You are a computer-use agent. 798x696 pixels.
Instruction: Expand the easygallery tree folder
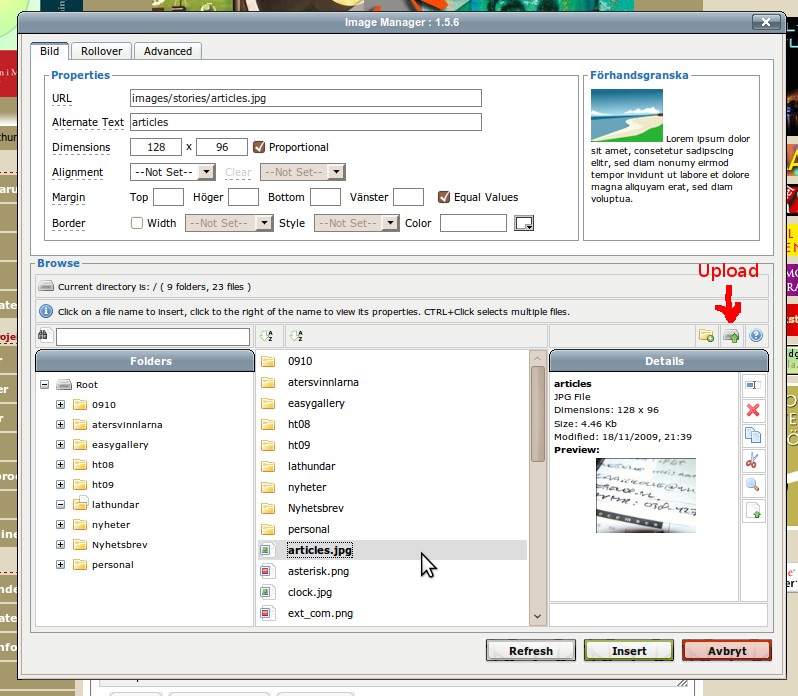pyautogui.click(x=61, y=444)
